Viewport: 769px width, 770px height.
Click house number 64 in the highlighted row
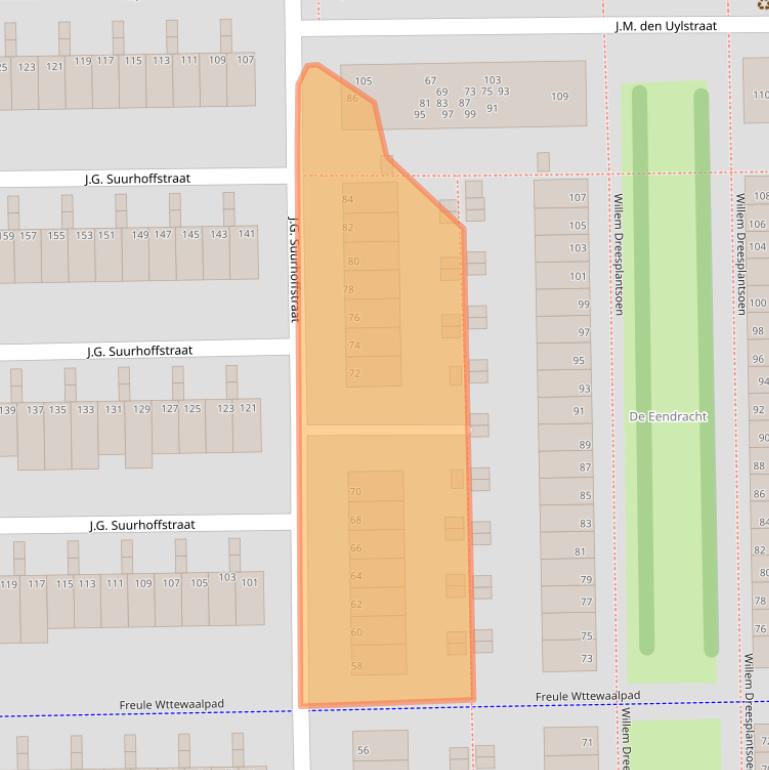point(356,576)
